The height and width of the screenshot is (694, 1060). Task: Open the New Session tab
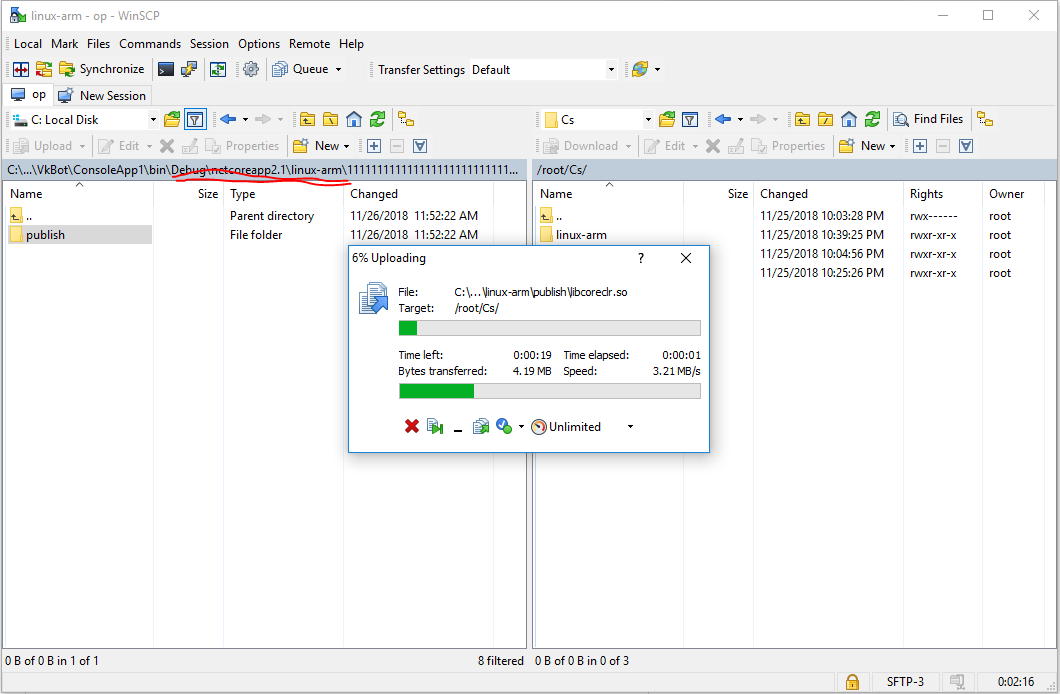point(102,95)
